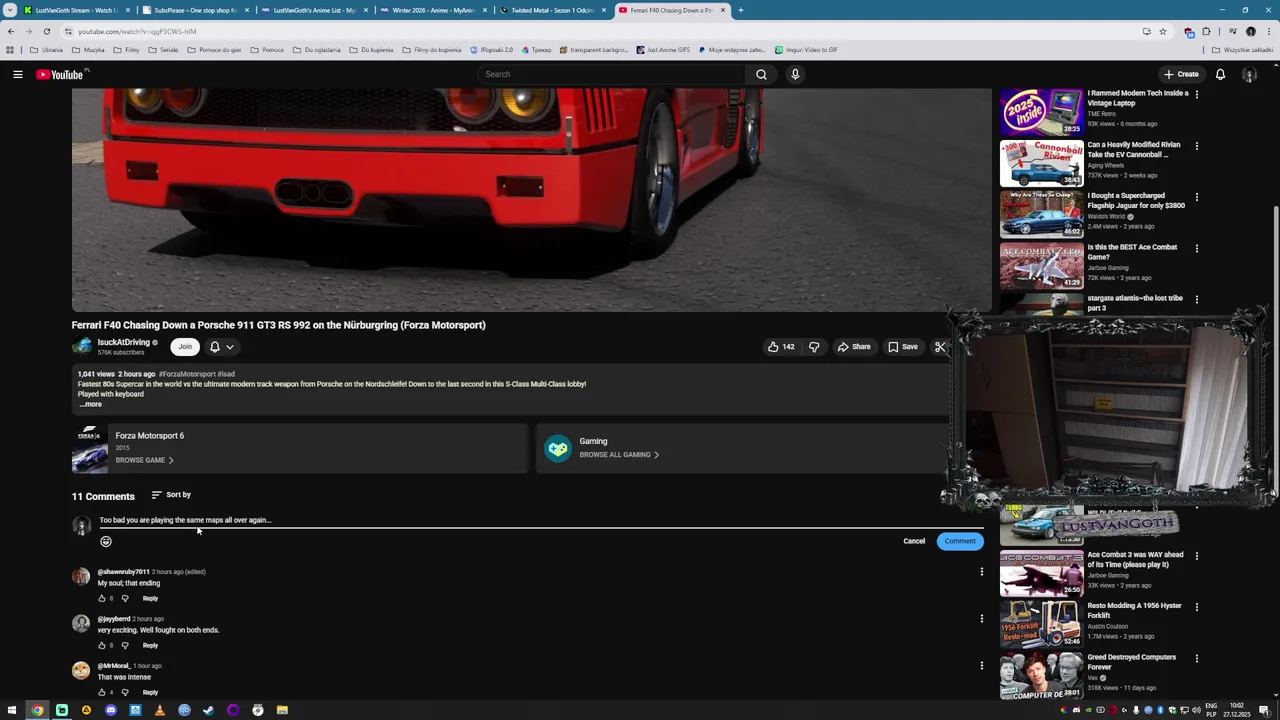
Task: Open options menu for @shawnruby7011's comment
Action: click(x=981, y=572)
